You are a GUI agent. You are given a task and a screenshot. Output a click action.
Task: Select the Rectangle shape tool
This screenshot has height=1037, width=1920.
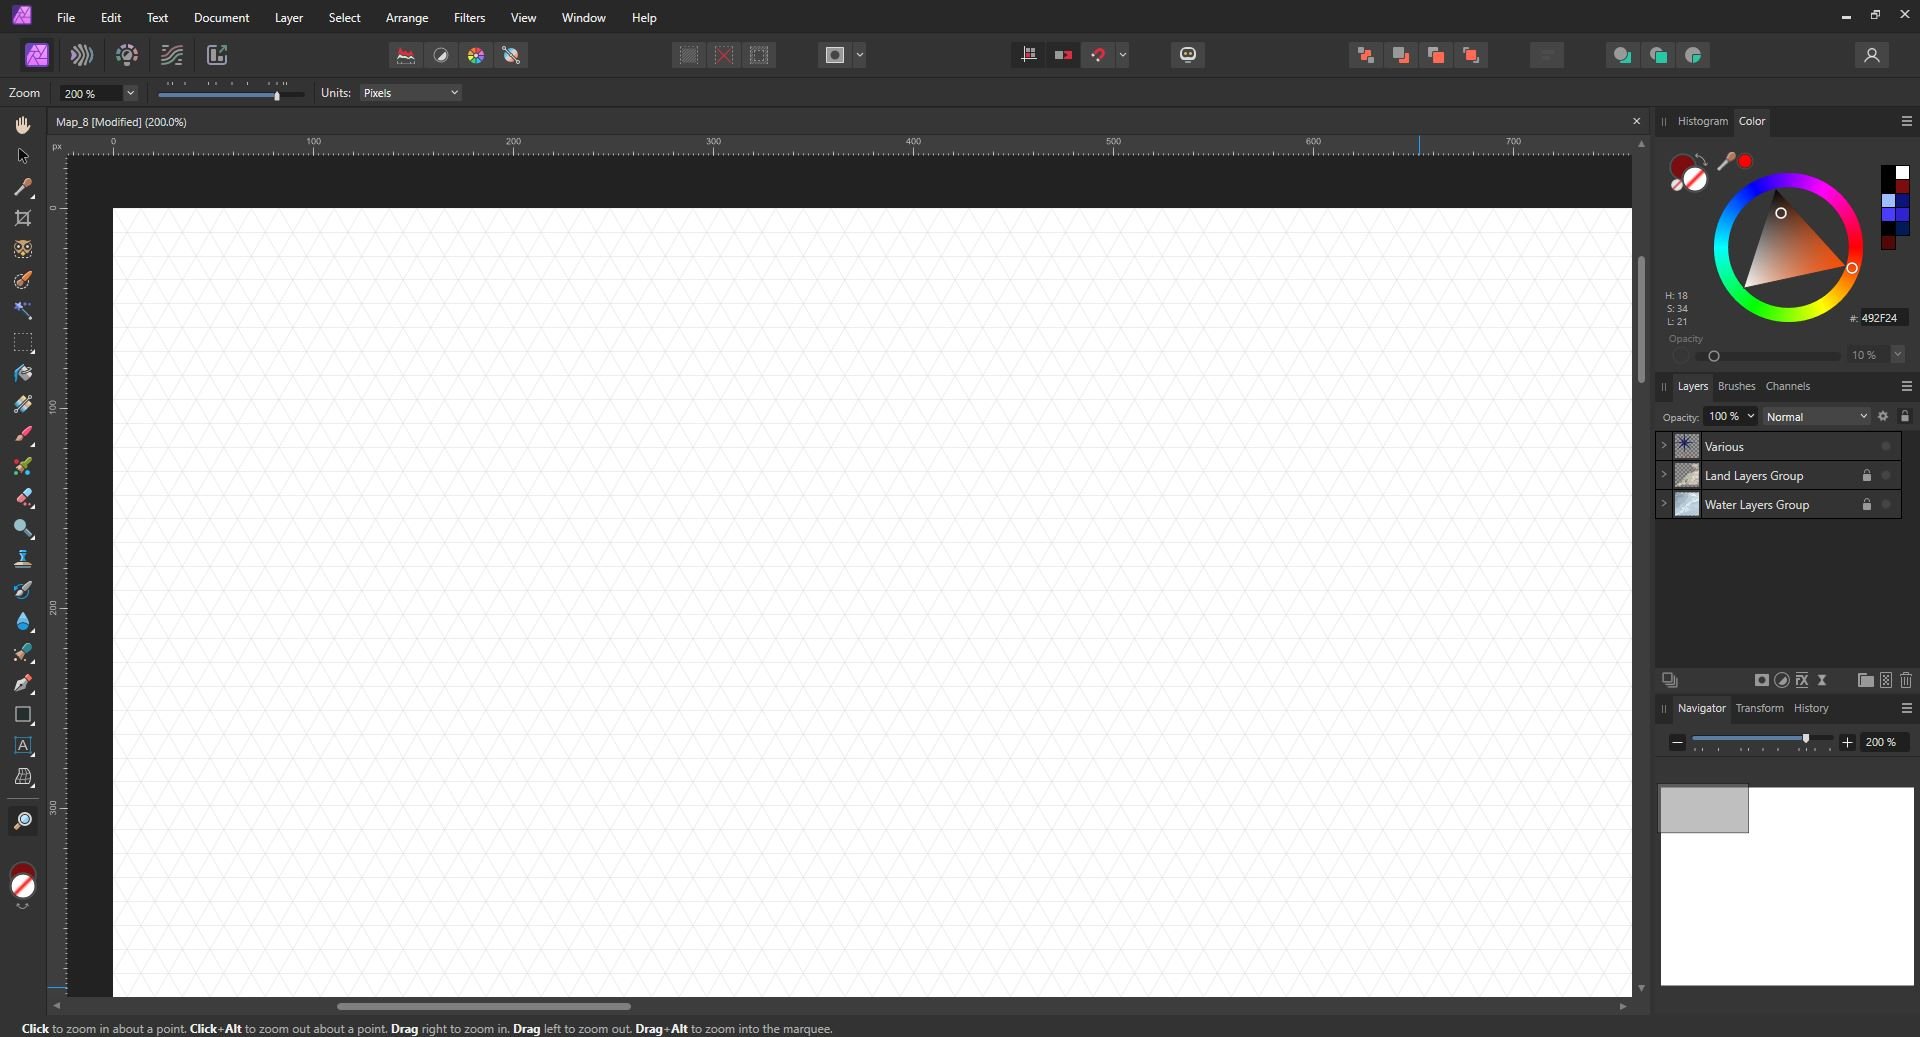click(23, 715)
